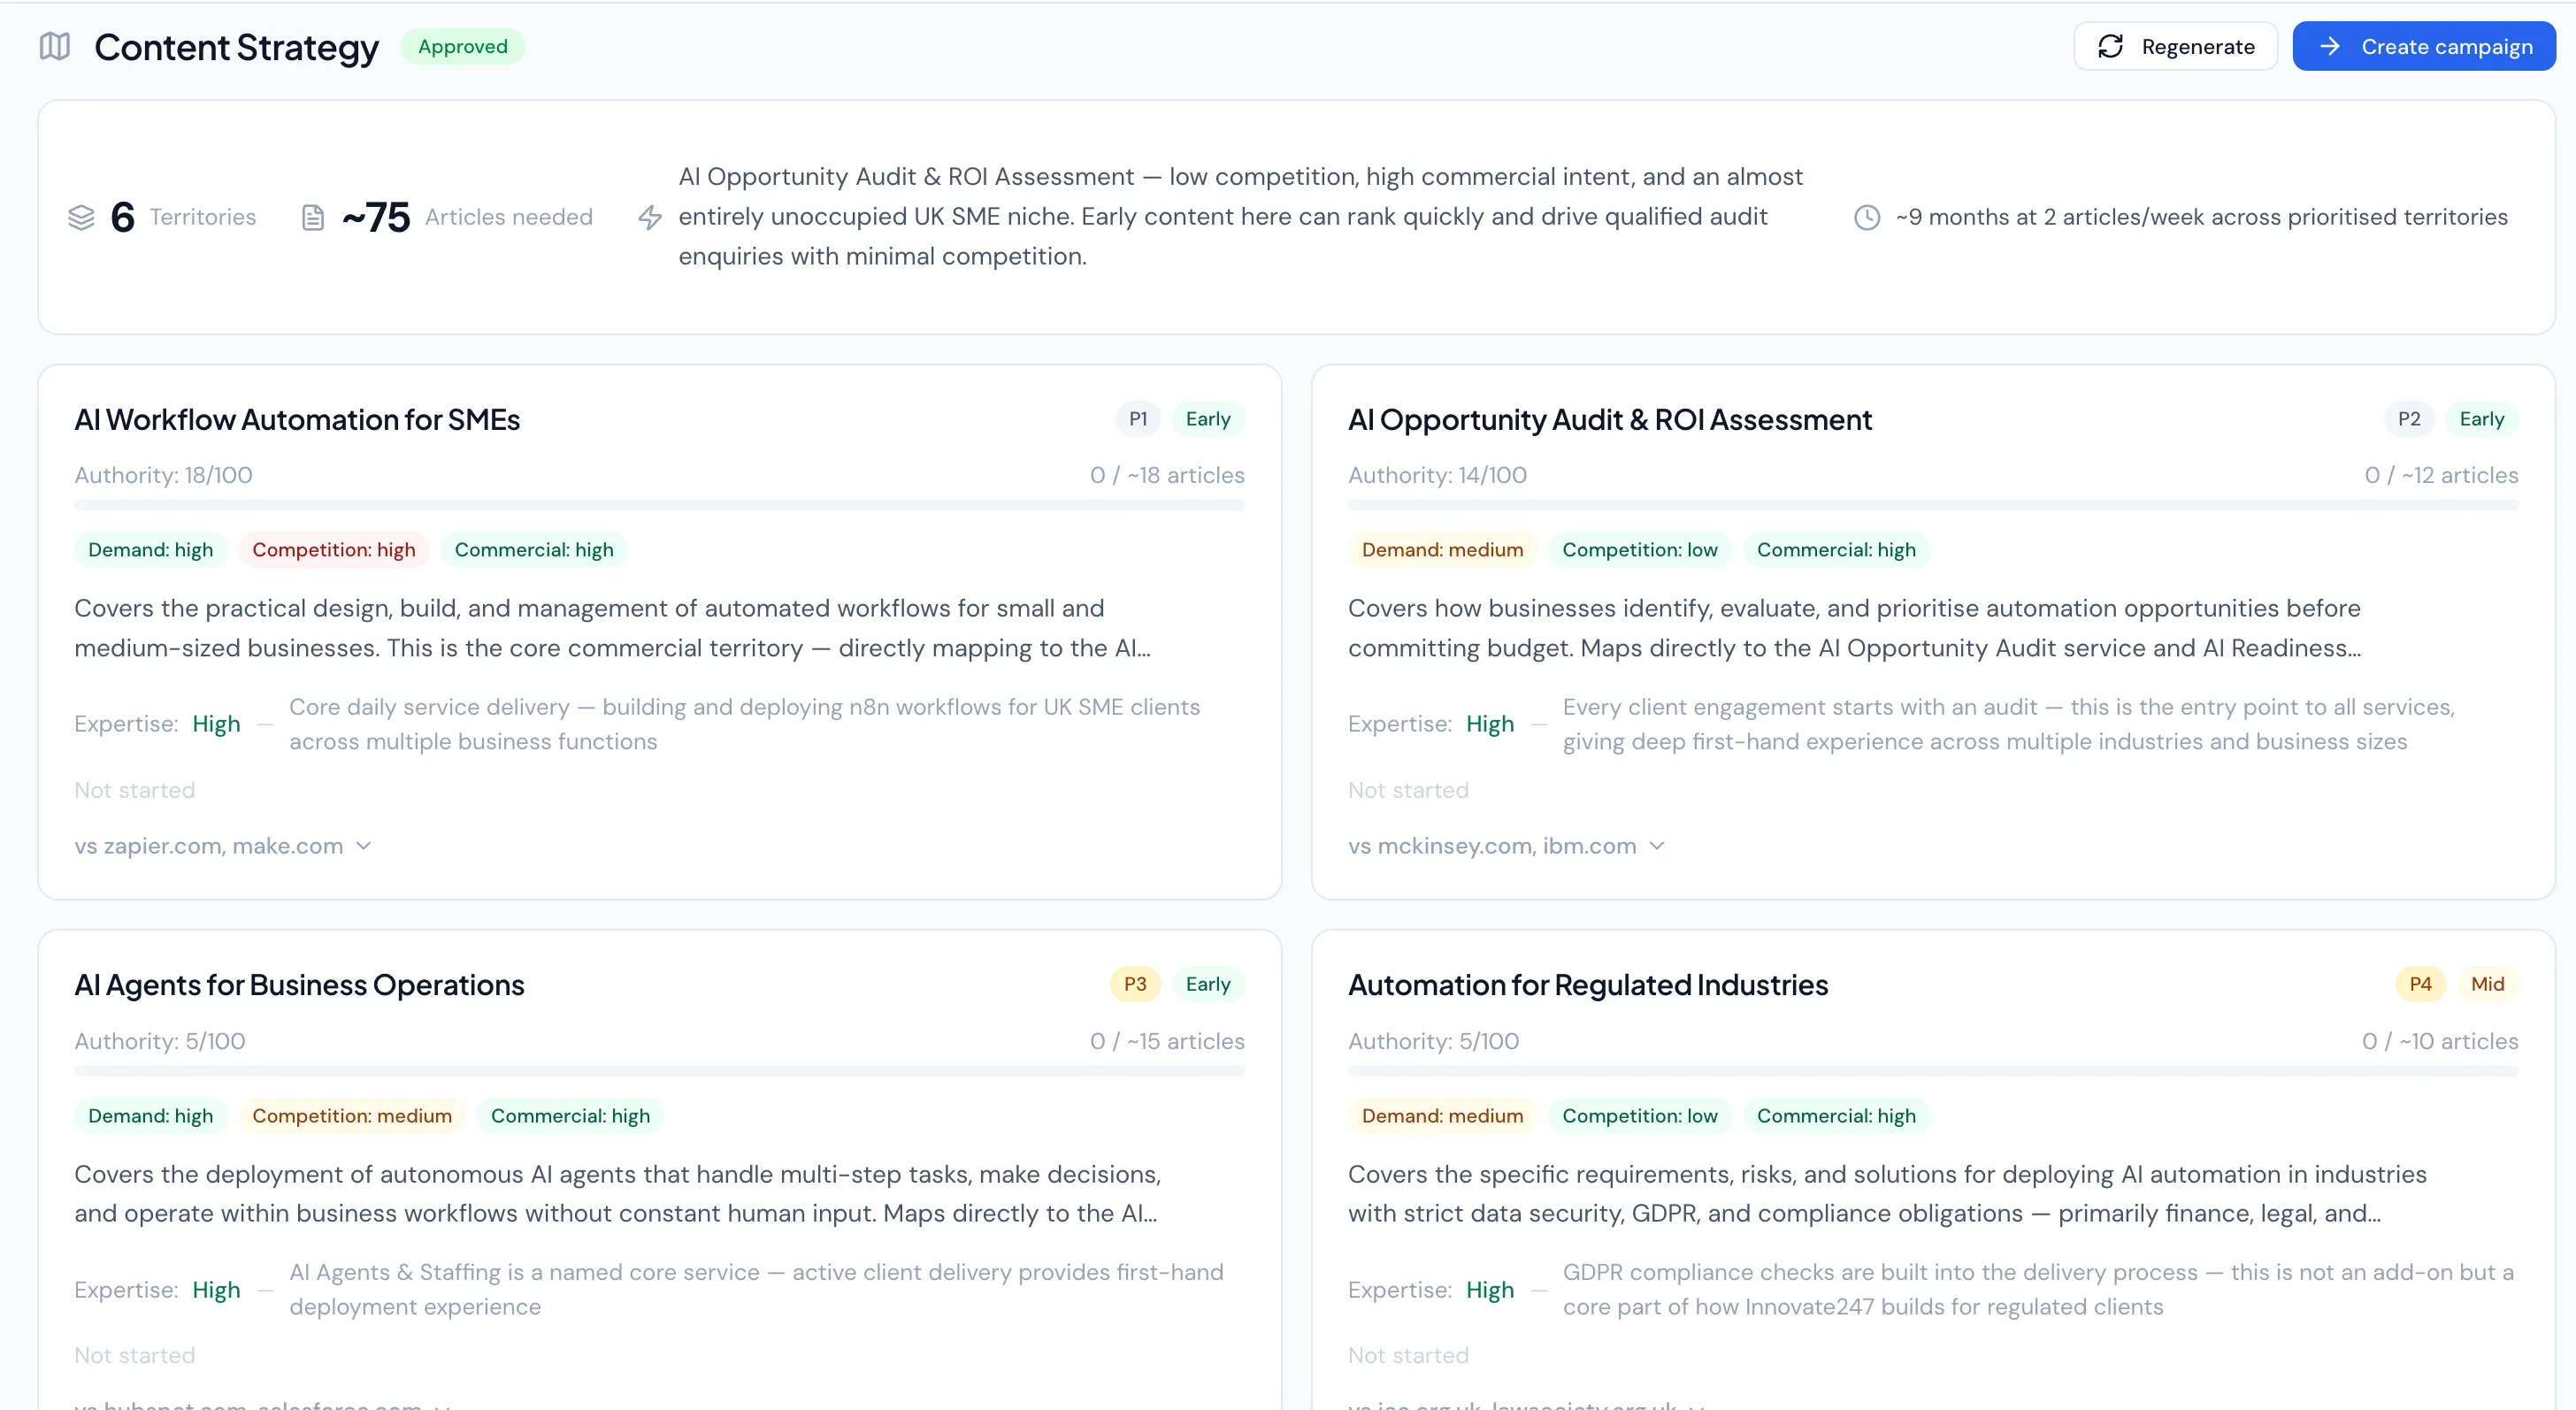The image size is (2576, 1410).
Task: Expand the competitors list vs mckinsey.com, ibm.com
Action: [1506, 845]
